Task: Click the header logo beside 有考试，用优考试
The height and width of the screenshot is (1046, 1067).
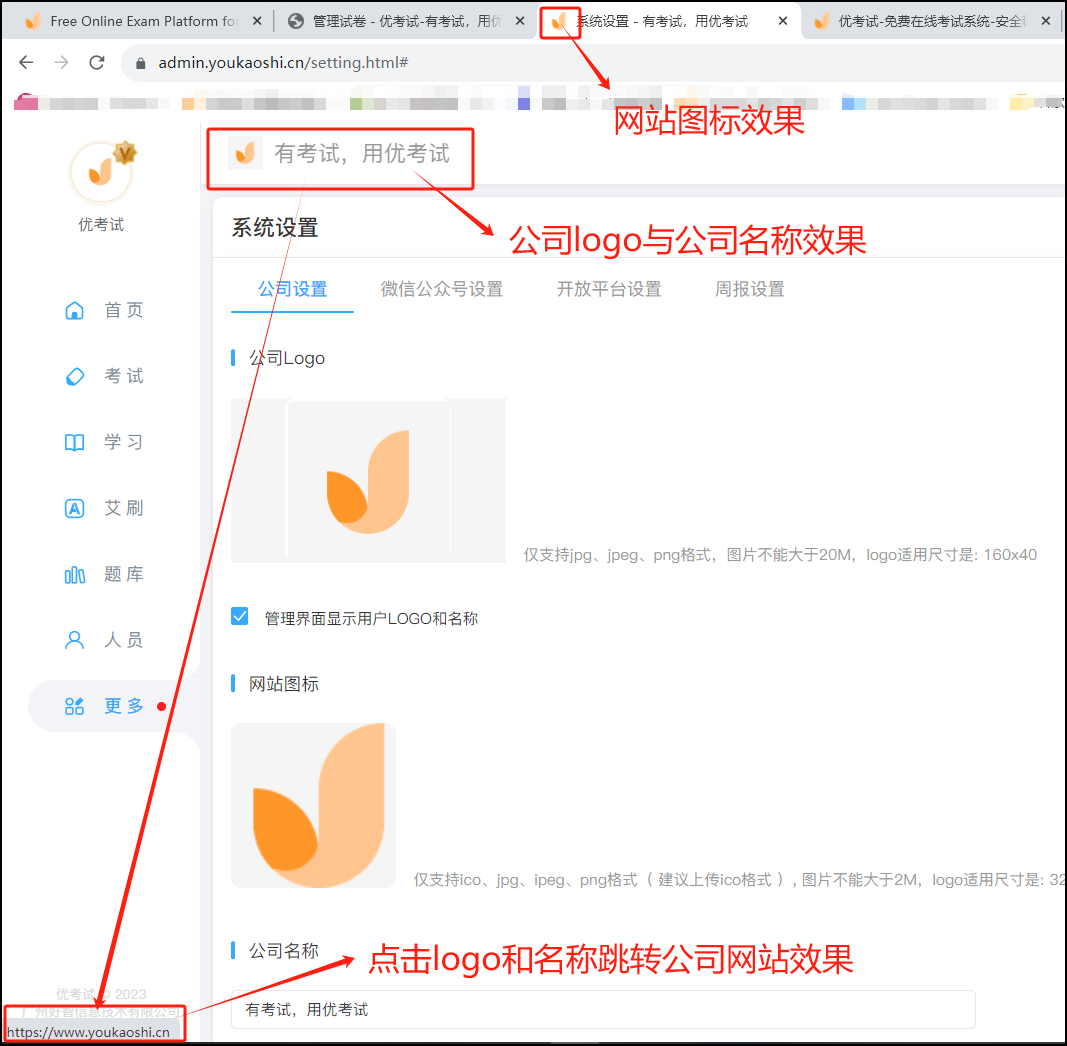Action: coord(245,153)
